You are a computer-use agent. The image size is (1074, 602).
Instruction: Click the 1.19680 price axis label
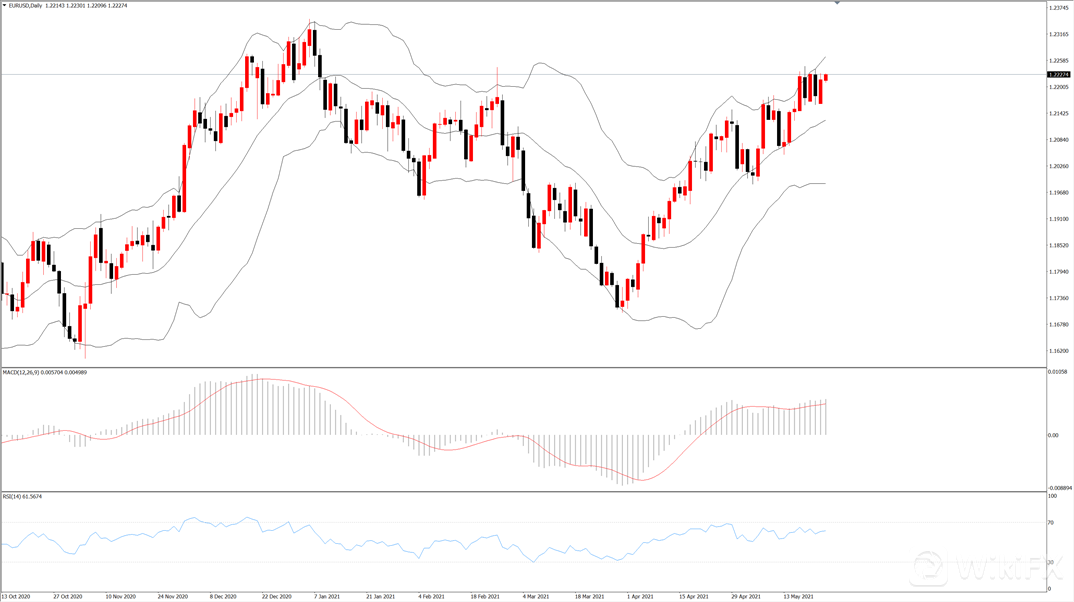tap(1058, 193)
